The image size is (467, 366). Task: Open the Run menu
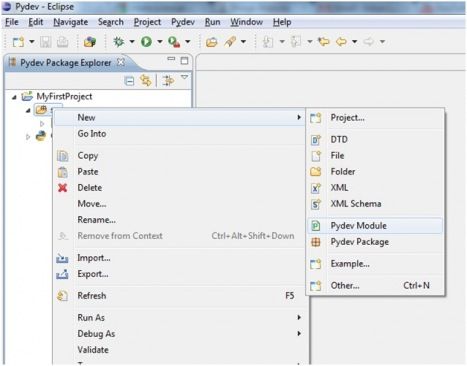(212, 22)
